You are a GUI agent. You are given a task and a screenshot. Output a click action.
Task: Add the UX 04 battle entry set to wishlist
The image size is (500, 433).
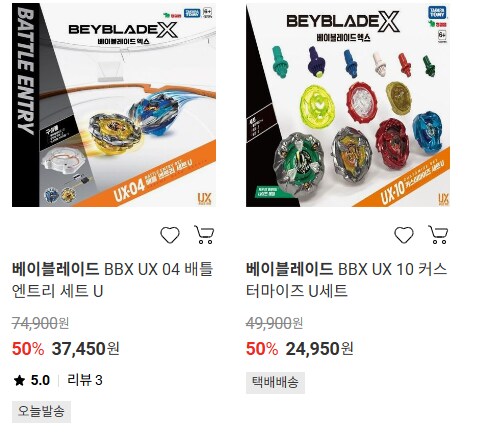(x=170, y=235)
